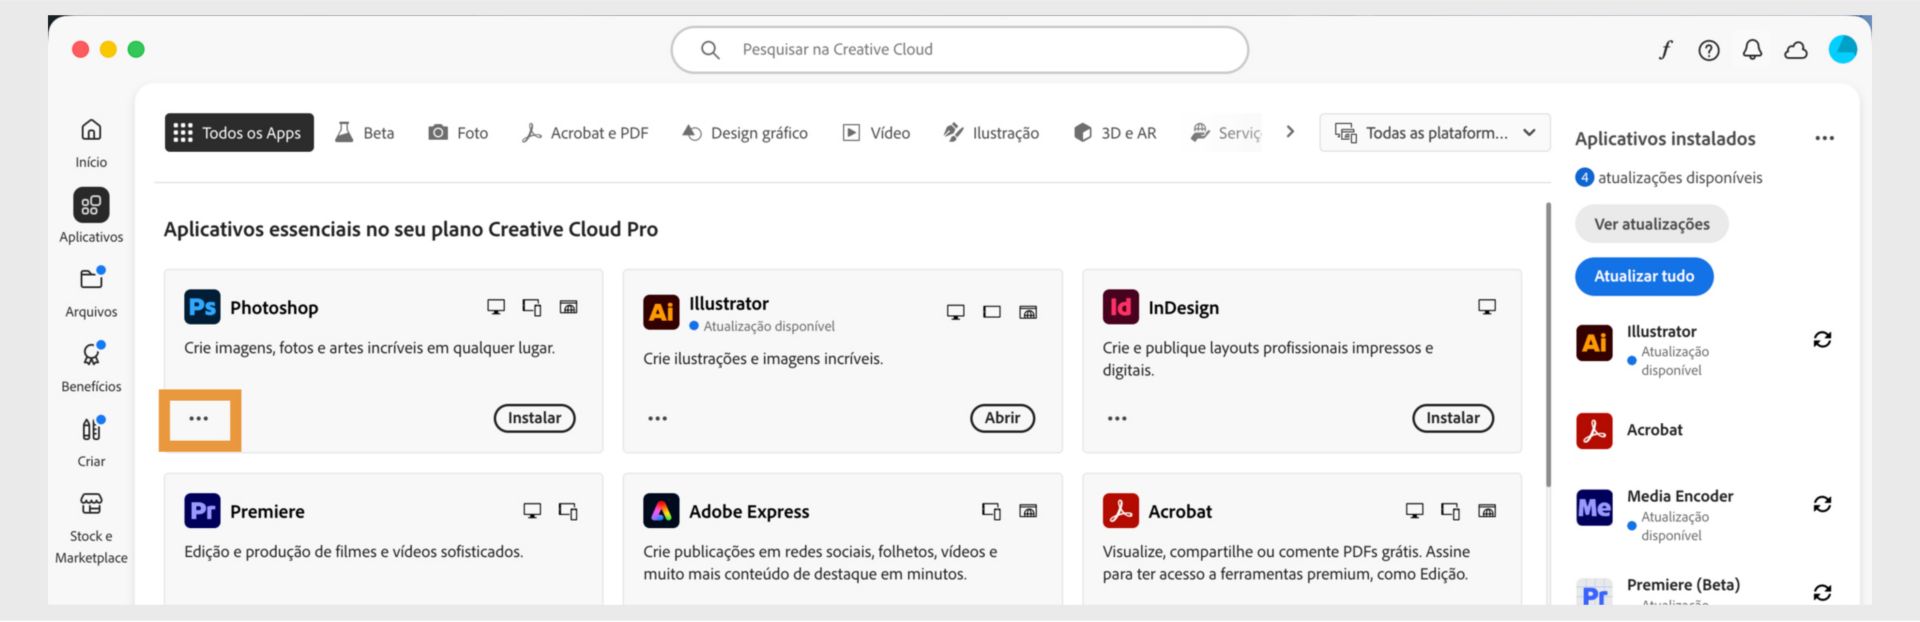Click the fonts 'f' icon in header
This screenshot has width=1920, height=622.
[1665, 50]
